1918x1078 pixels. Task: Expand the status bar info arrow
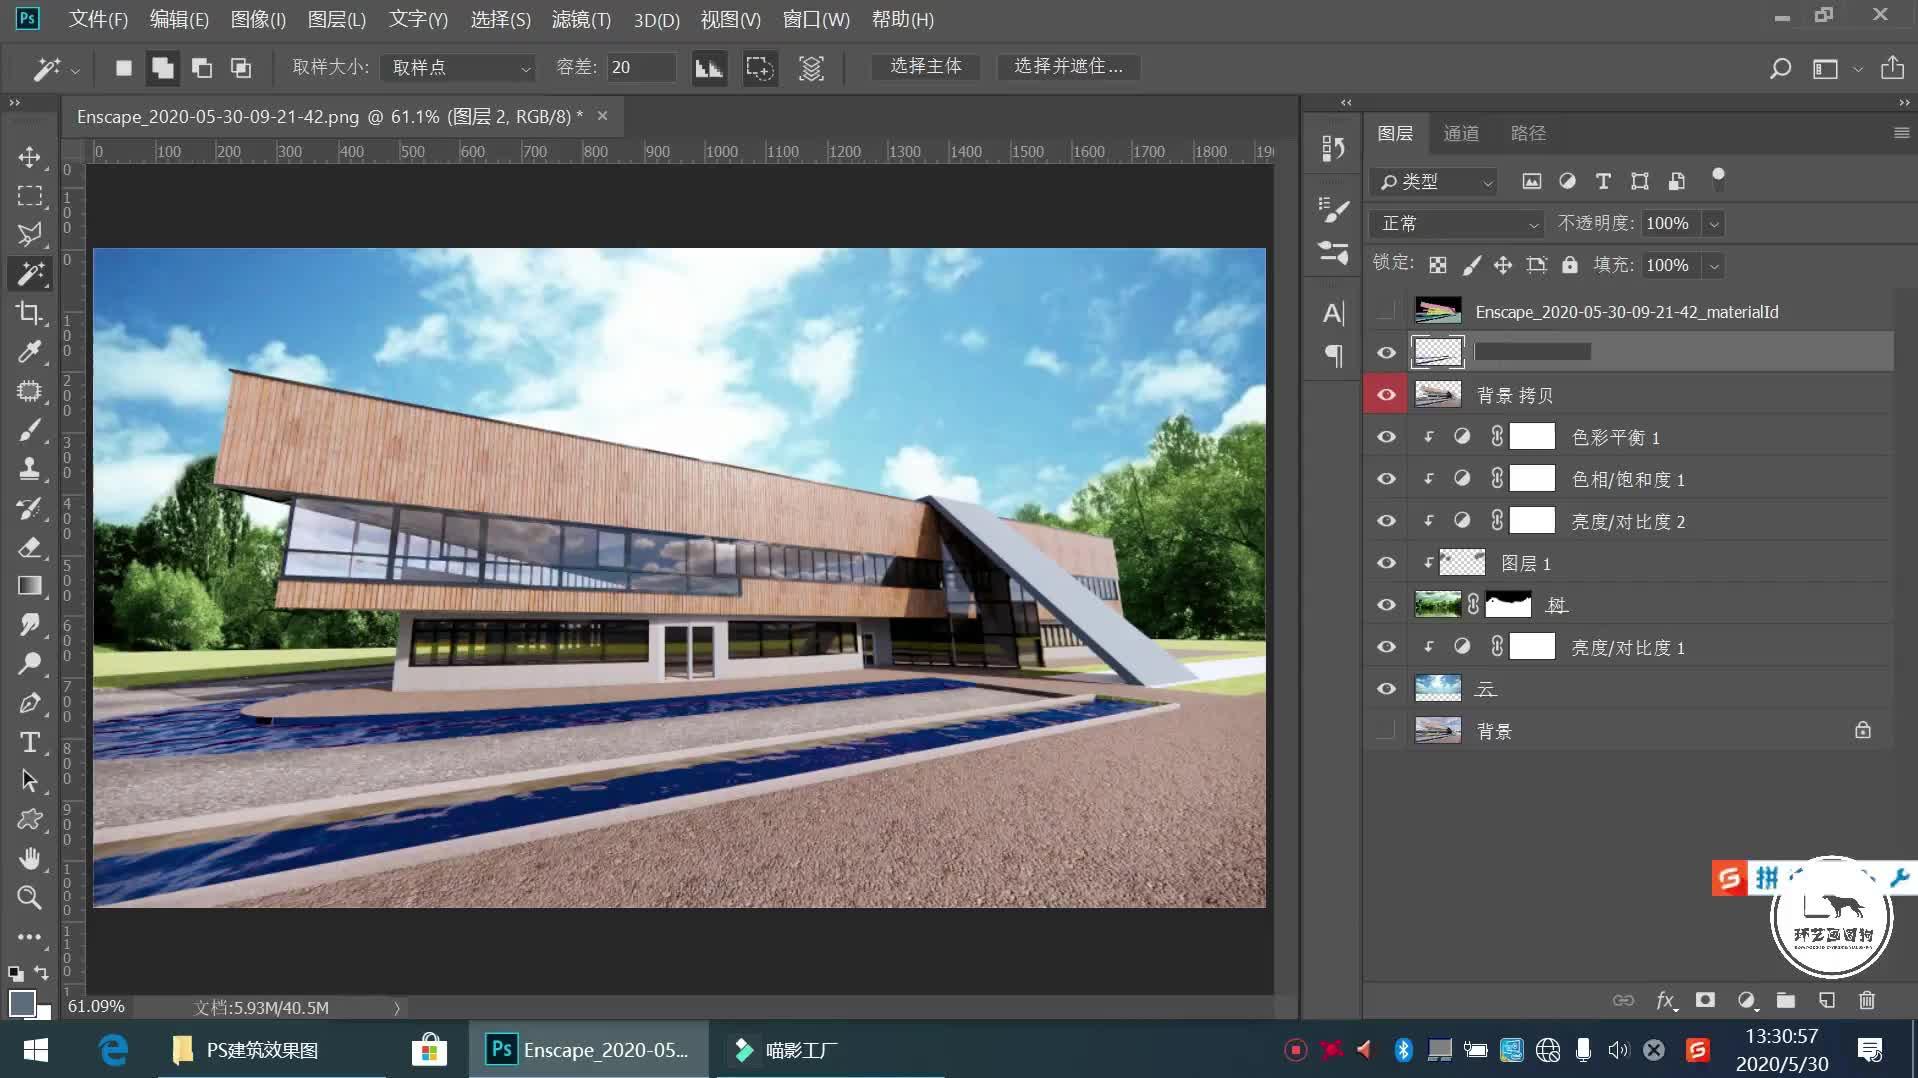397,1008
